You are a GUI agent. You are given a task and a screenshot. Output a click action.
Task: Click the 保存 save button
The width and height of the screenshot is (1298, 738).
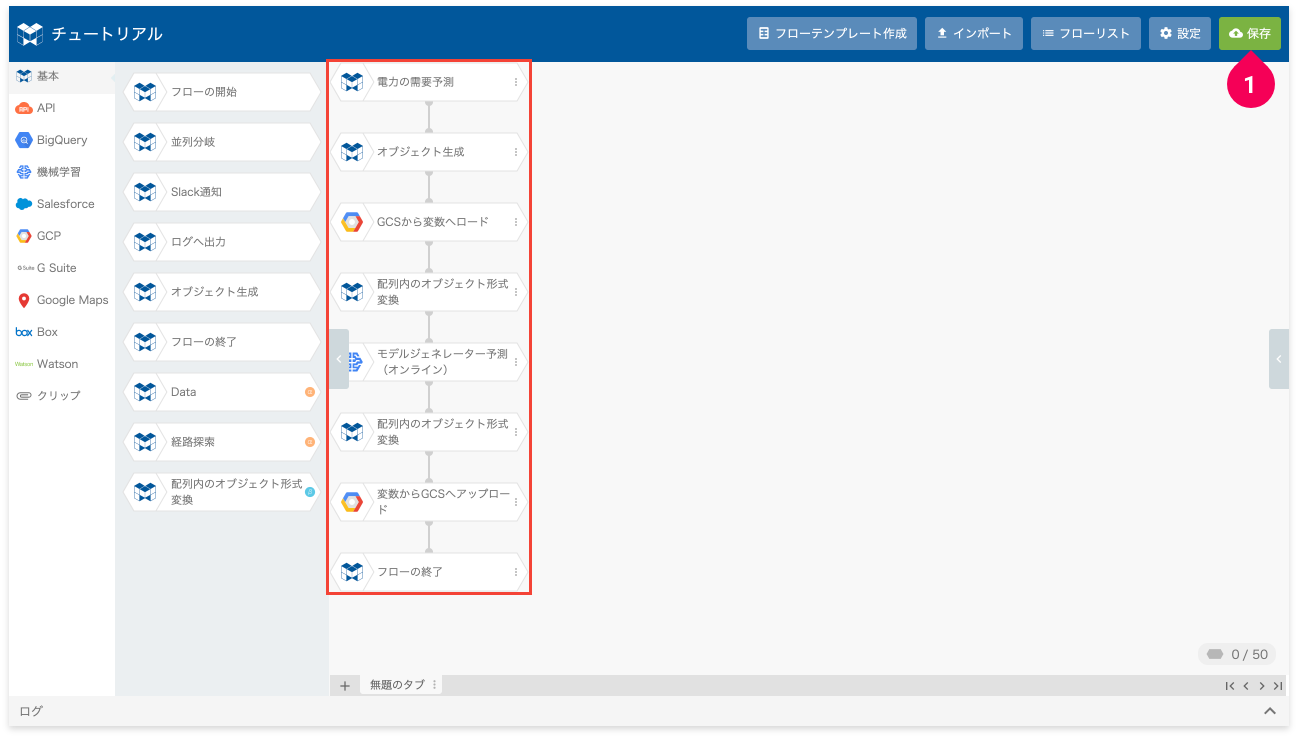coord(1249,33)
